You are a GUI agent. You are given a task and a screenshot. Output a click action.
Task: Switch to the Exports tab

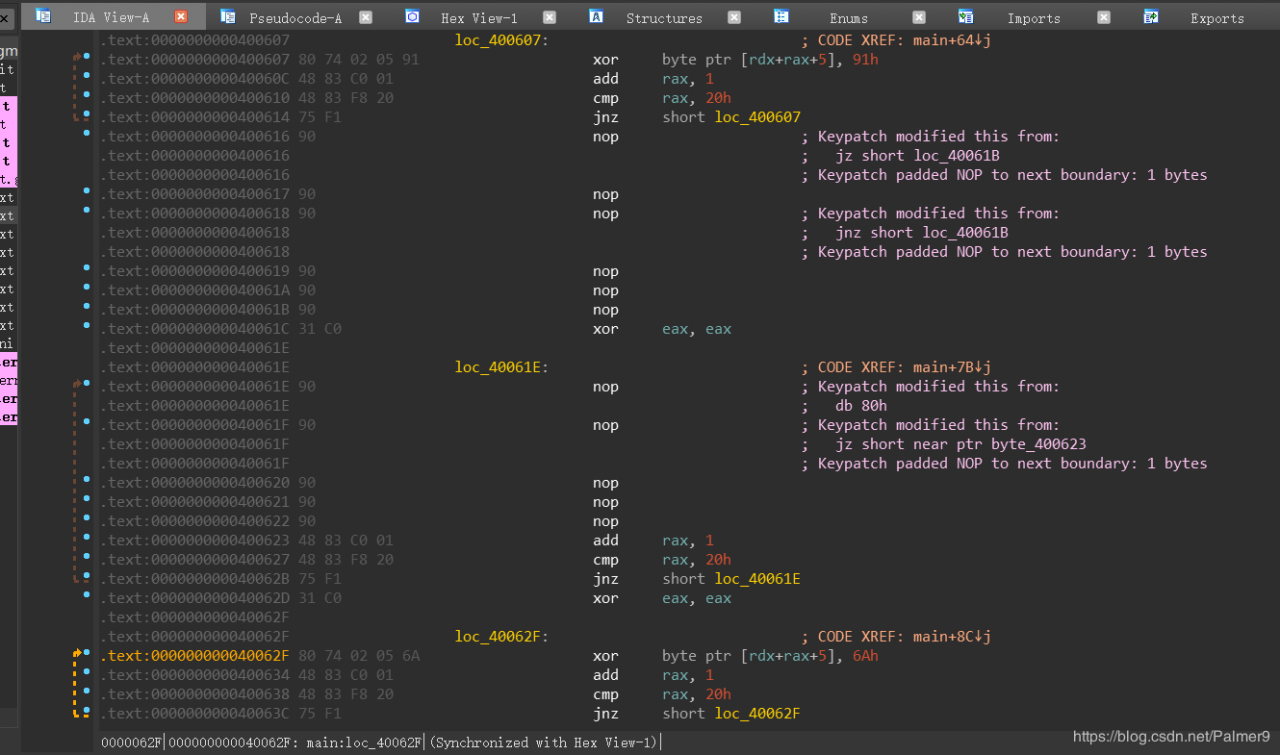click(1217, 17)
